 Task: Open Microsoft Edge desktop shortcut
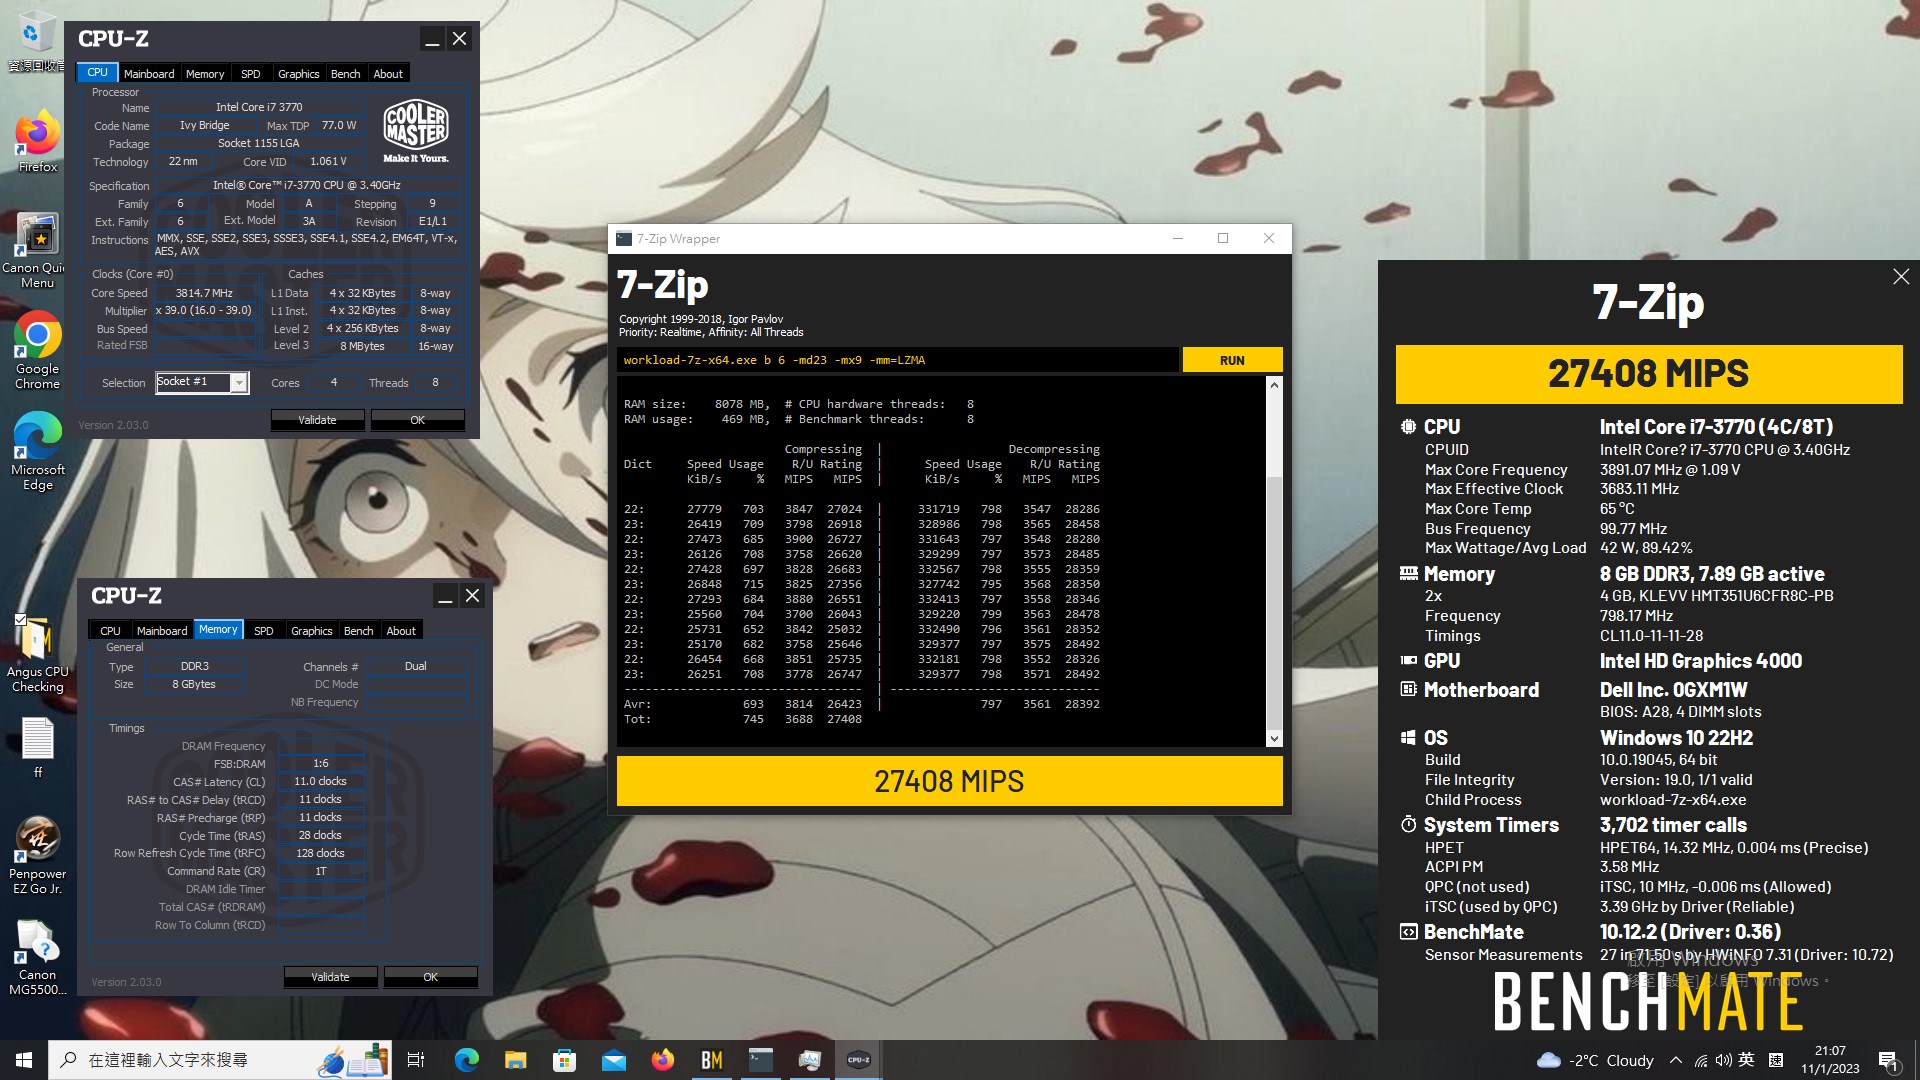tap(37, 450)
